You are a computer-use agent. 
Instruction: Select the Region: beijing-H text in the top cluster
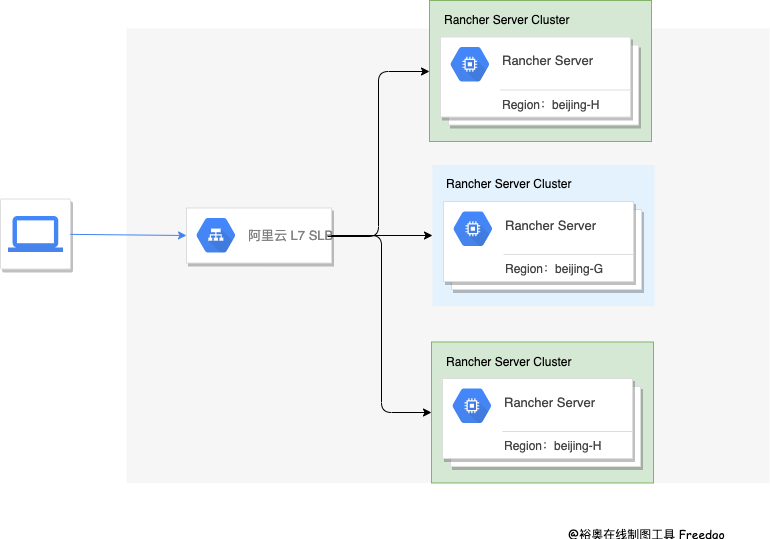(x=550, y=105)
